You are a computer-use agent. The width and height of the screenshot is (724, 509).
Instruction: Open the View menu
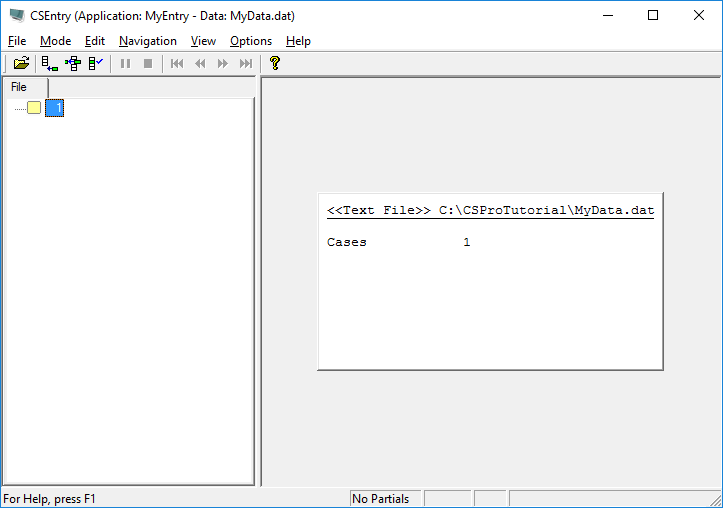203,41
